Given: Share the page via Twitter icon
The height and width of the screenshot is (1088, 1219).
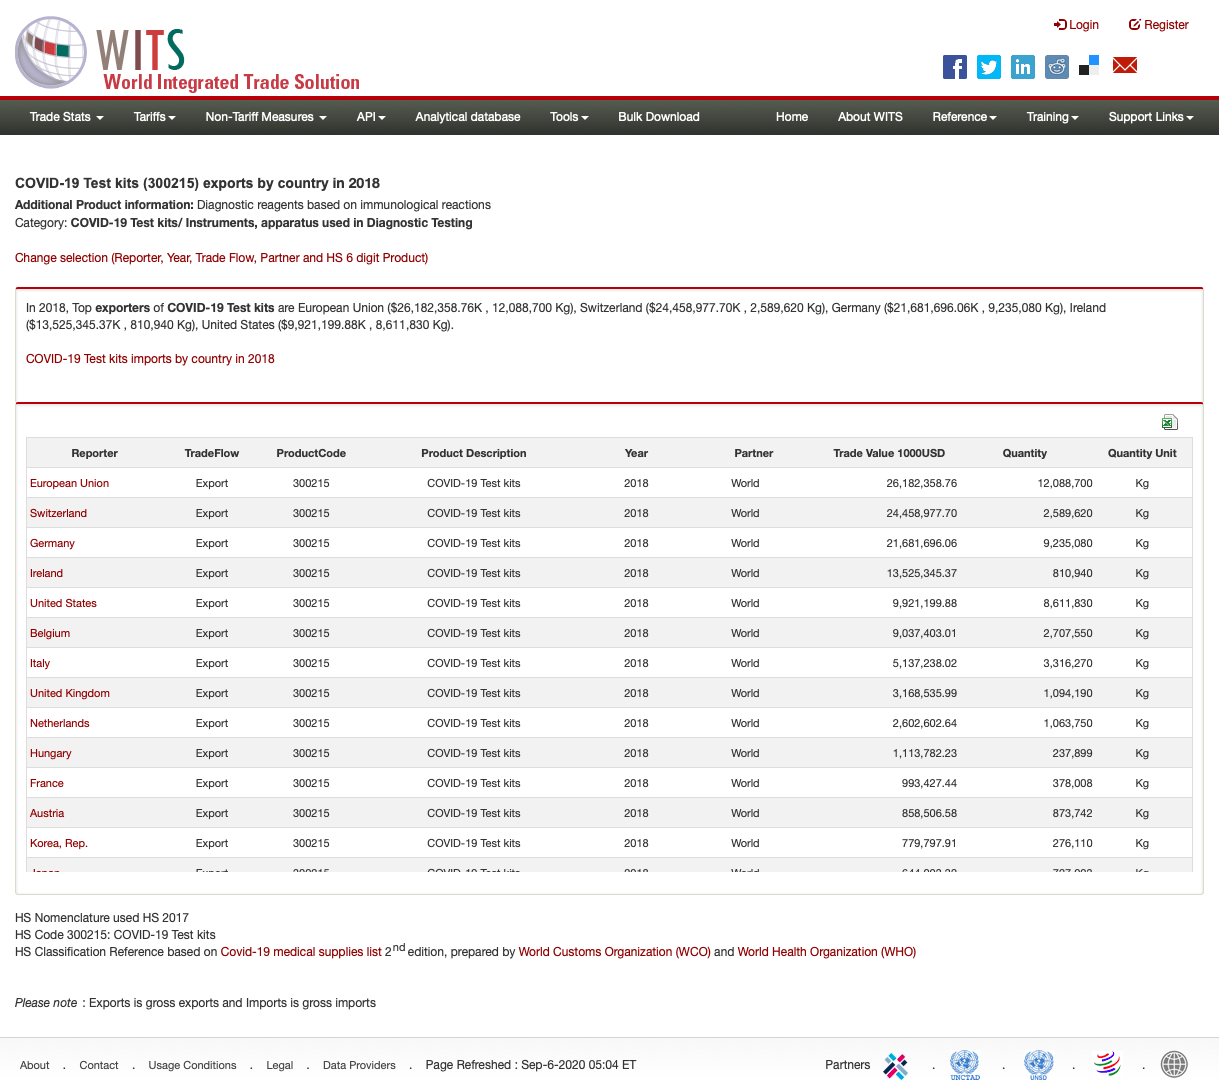Looking at the screenshot, I should [989, 67].
